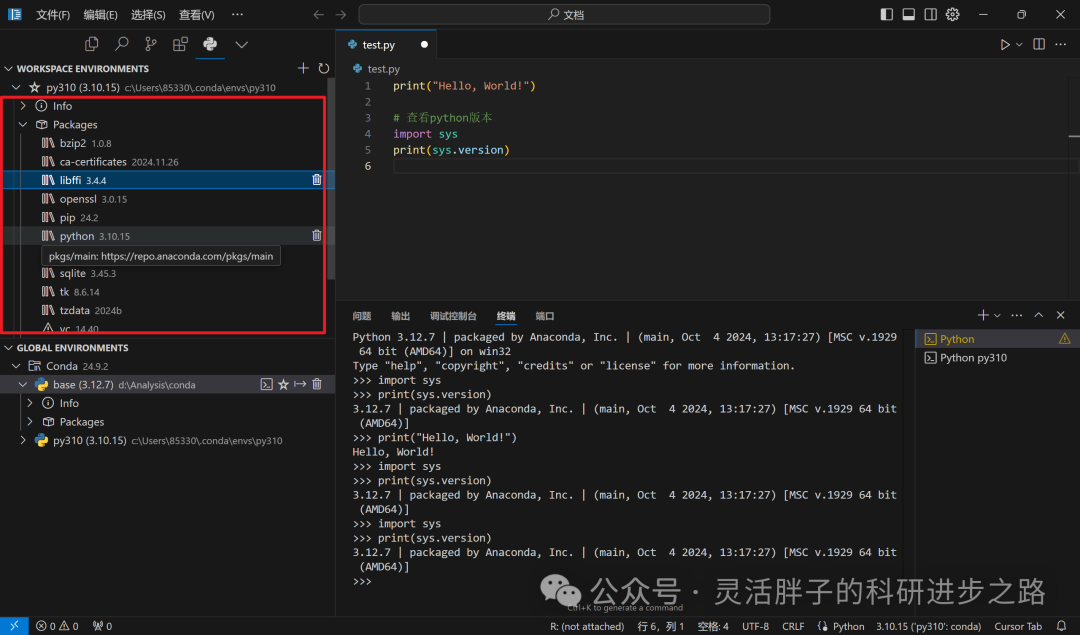The image size is (1080, 635).
Task: Delete the python 3.10.15 package
Action: [x=317, y=236]
